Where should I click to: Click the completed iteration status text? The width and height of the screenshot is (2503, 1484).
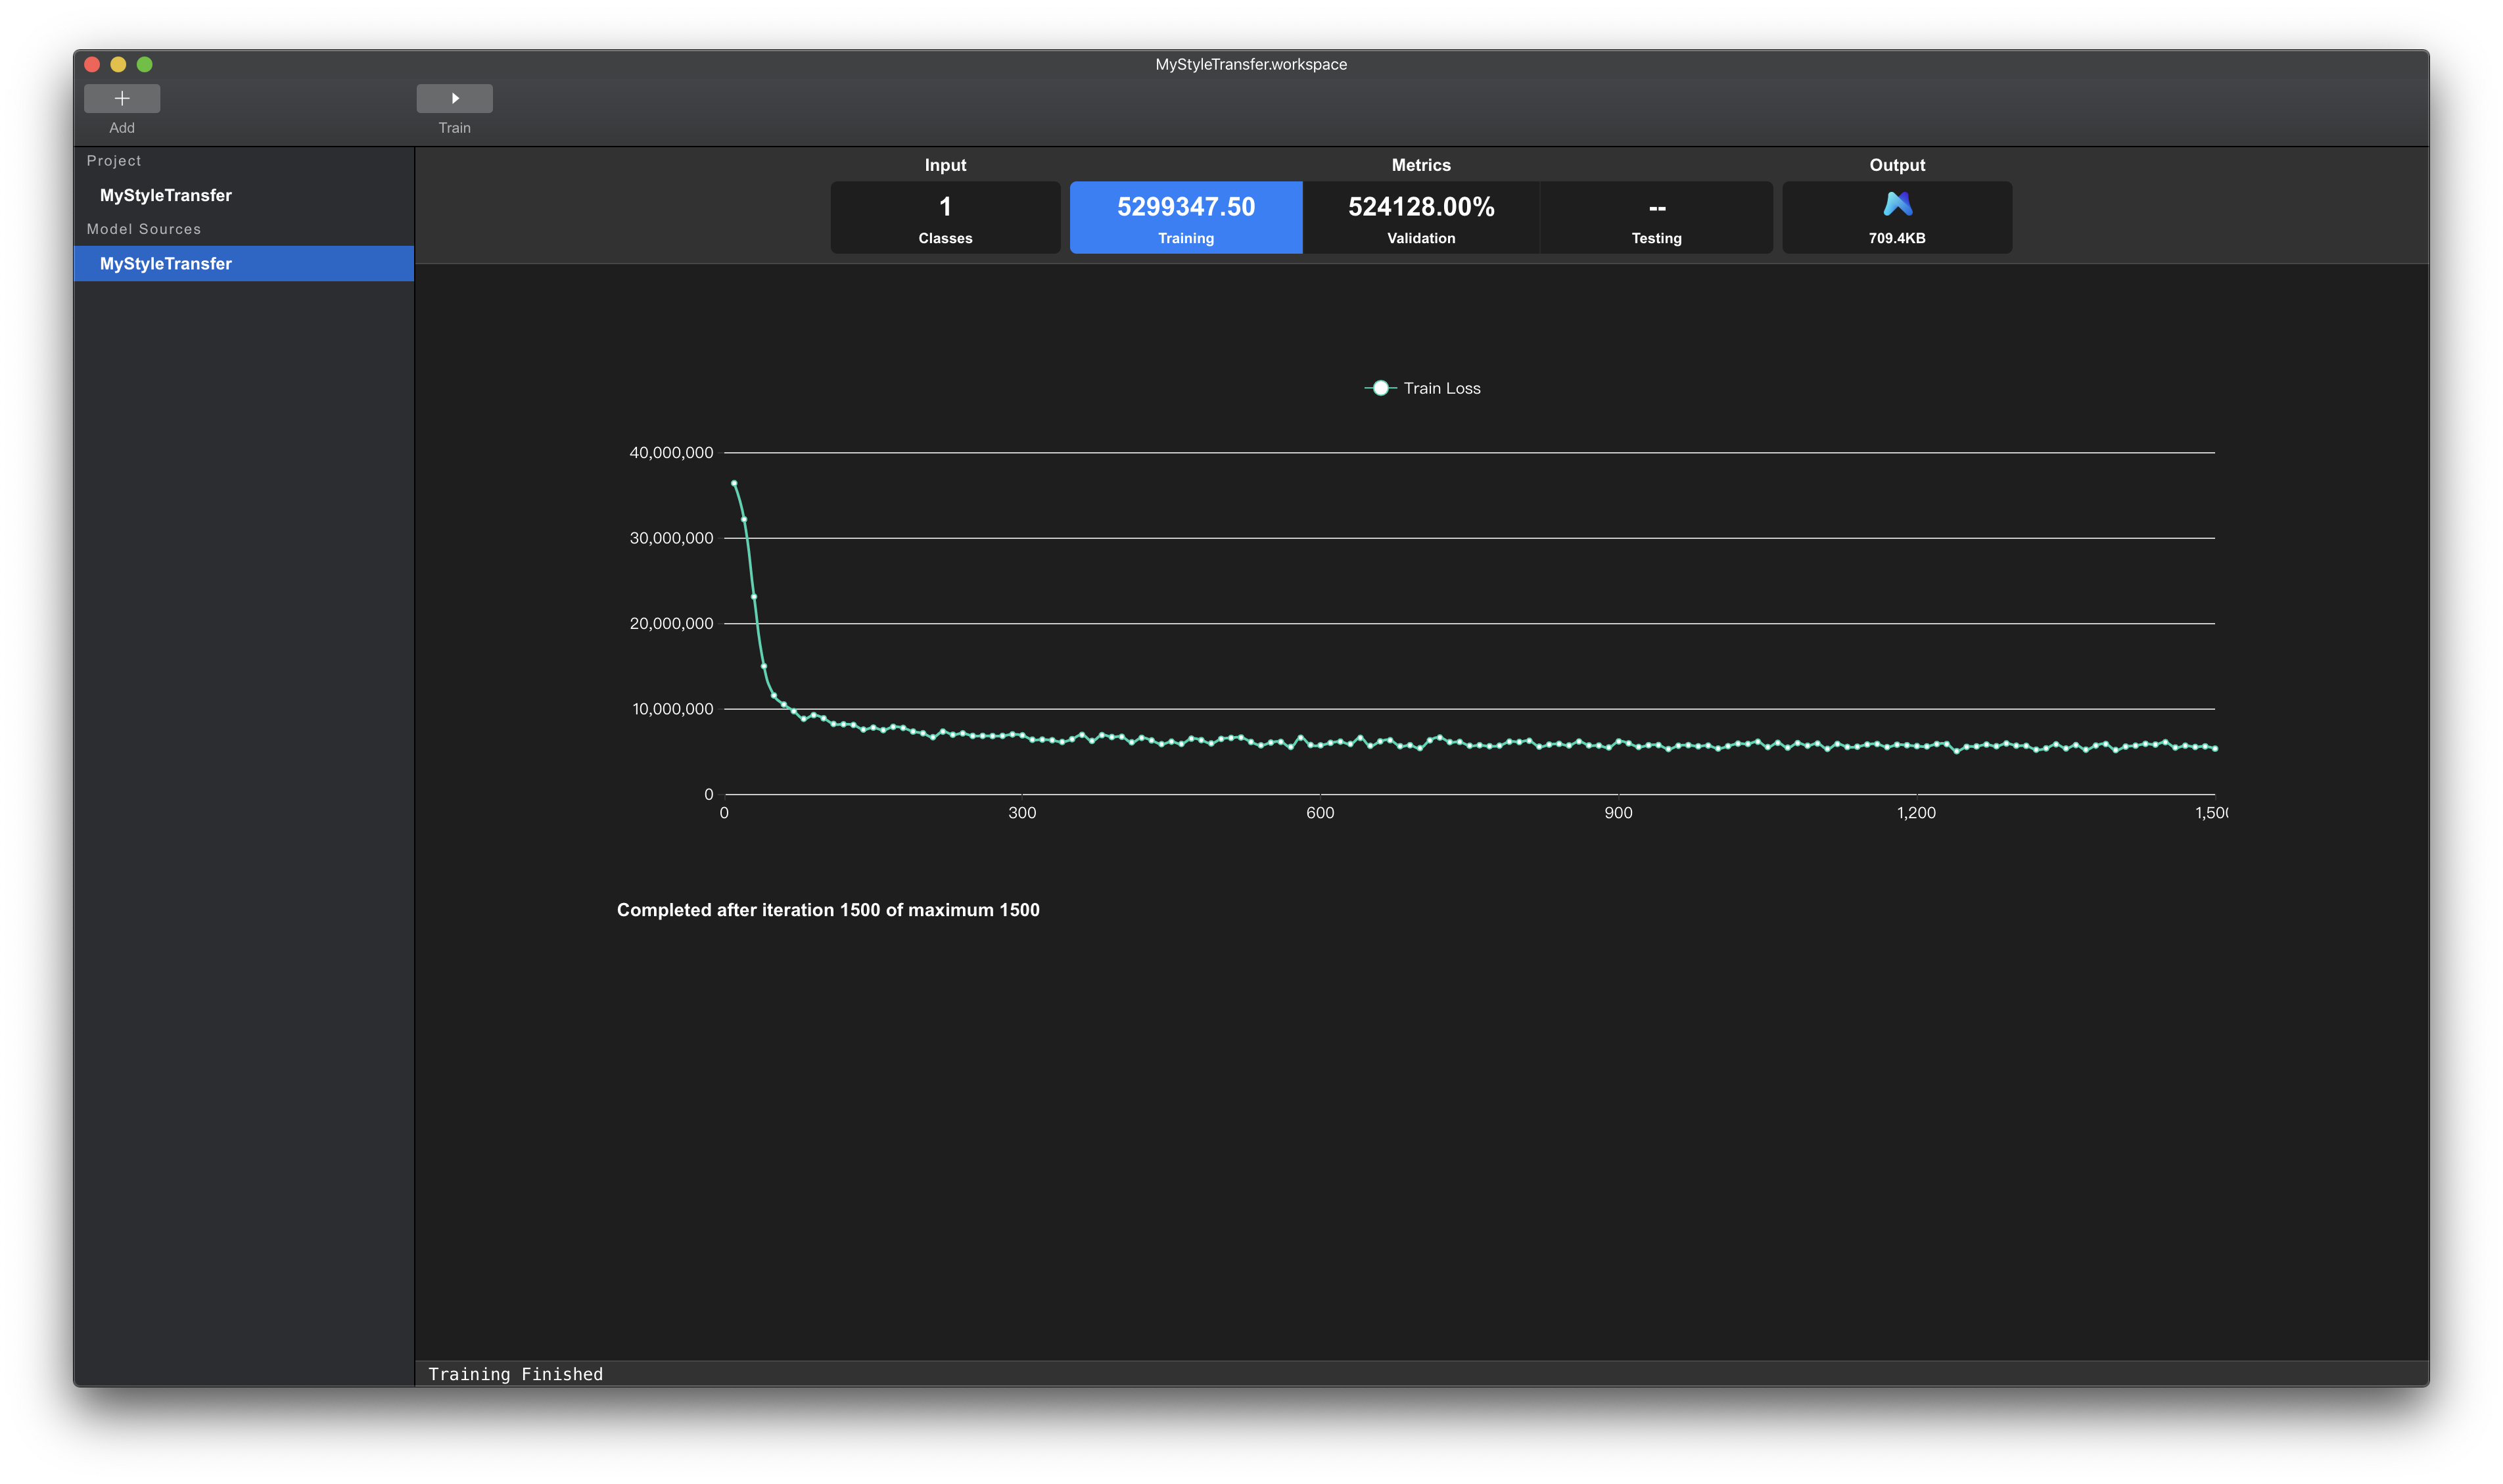tap(827, 909)
